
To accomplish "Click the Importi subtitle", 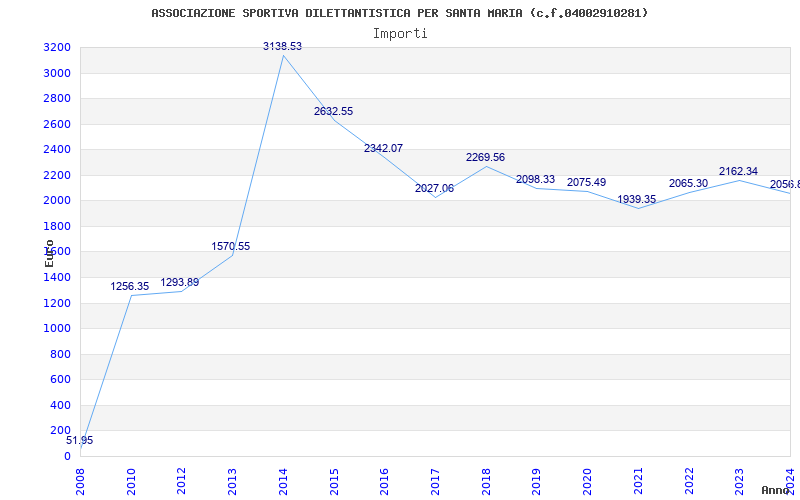I will tap(400, 34).
